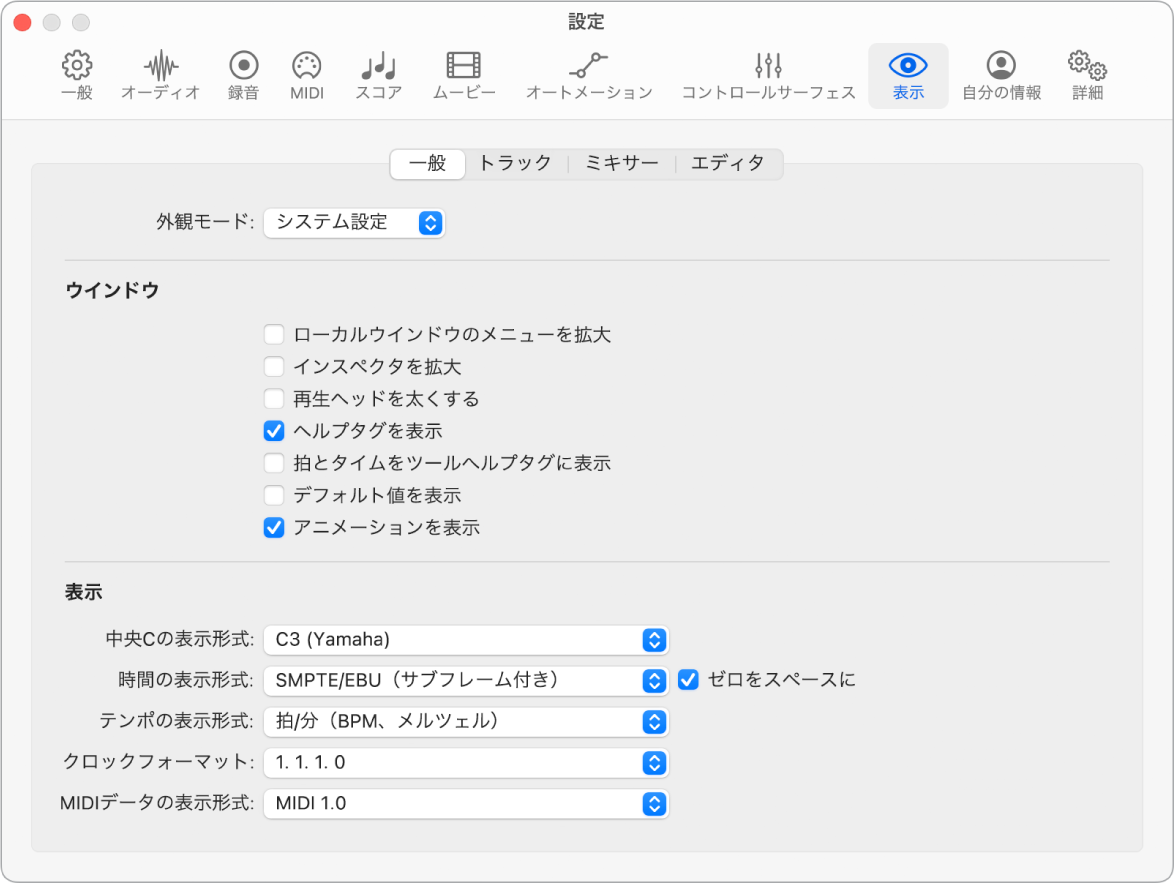
Task: Switch to the トラック tab
Action: (x=515, y=164)
